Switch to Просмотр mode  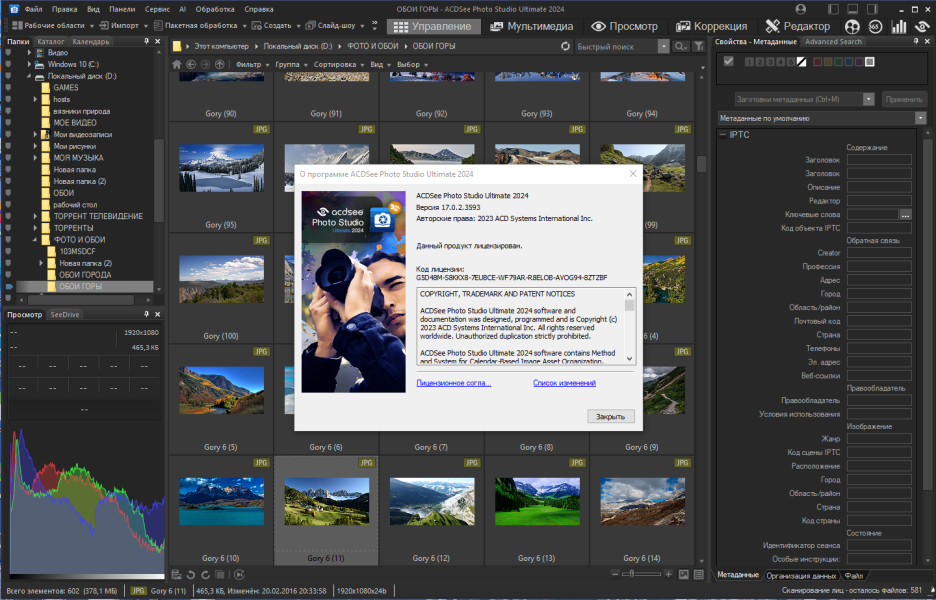[624, 26]
